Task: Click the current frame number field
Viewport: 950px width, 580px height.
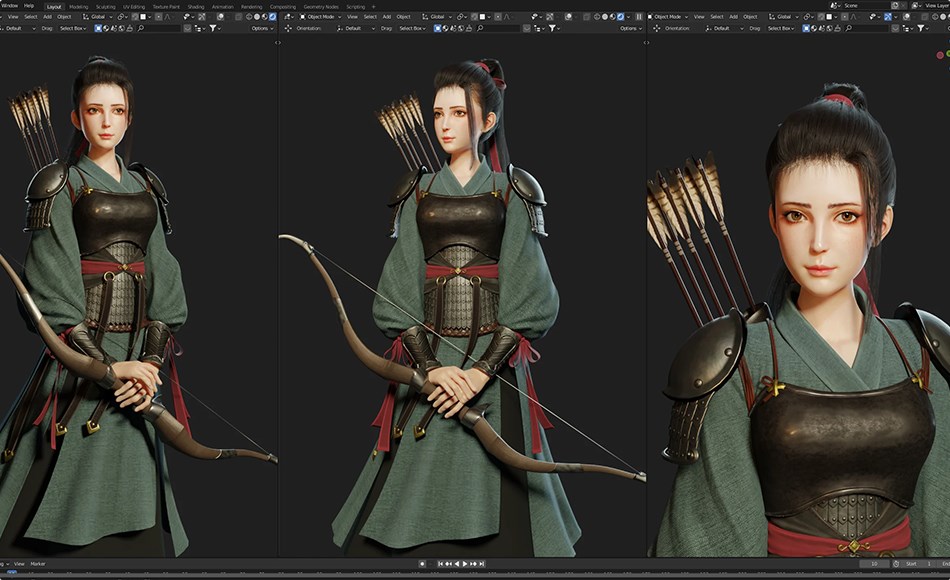Action: 873,565
